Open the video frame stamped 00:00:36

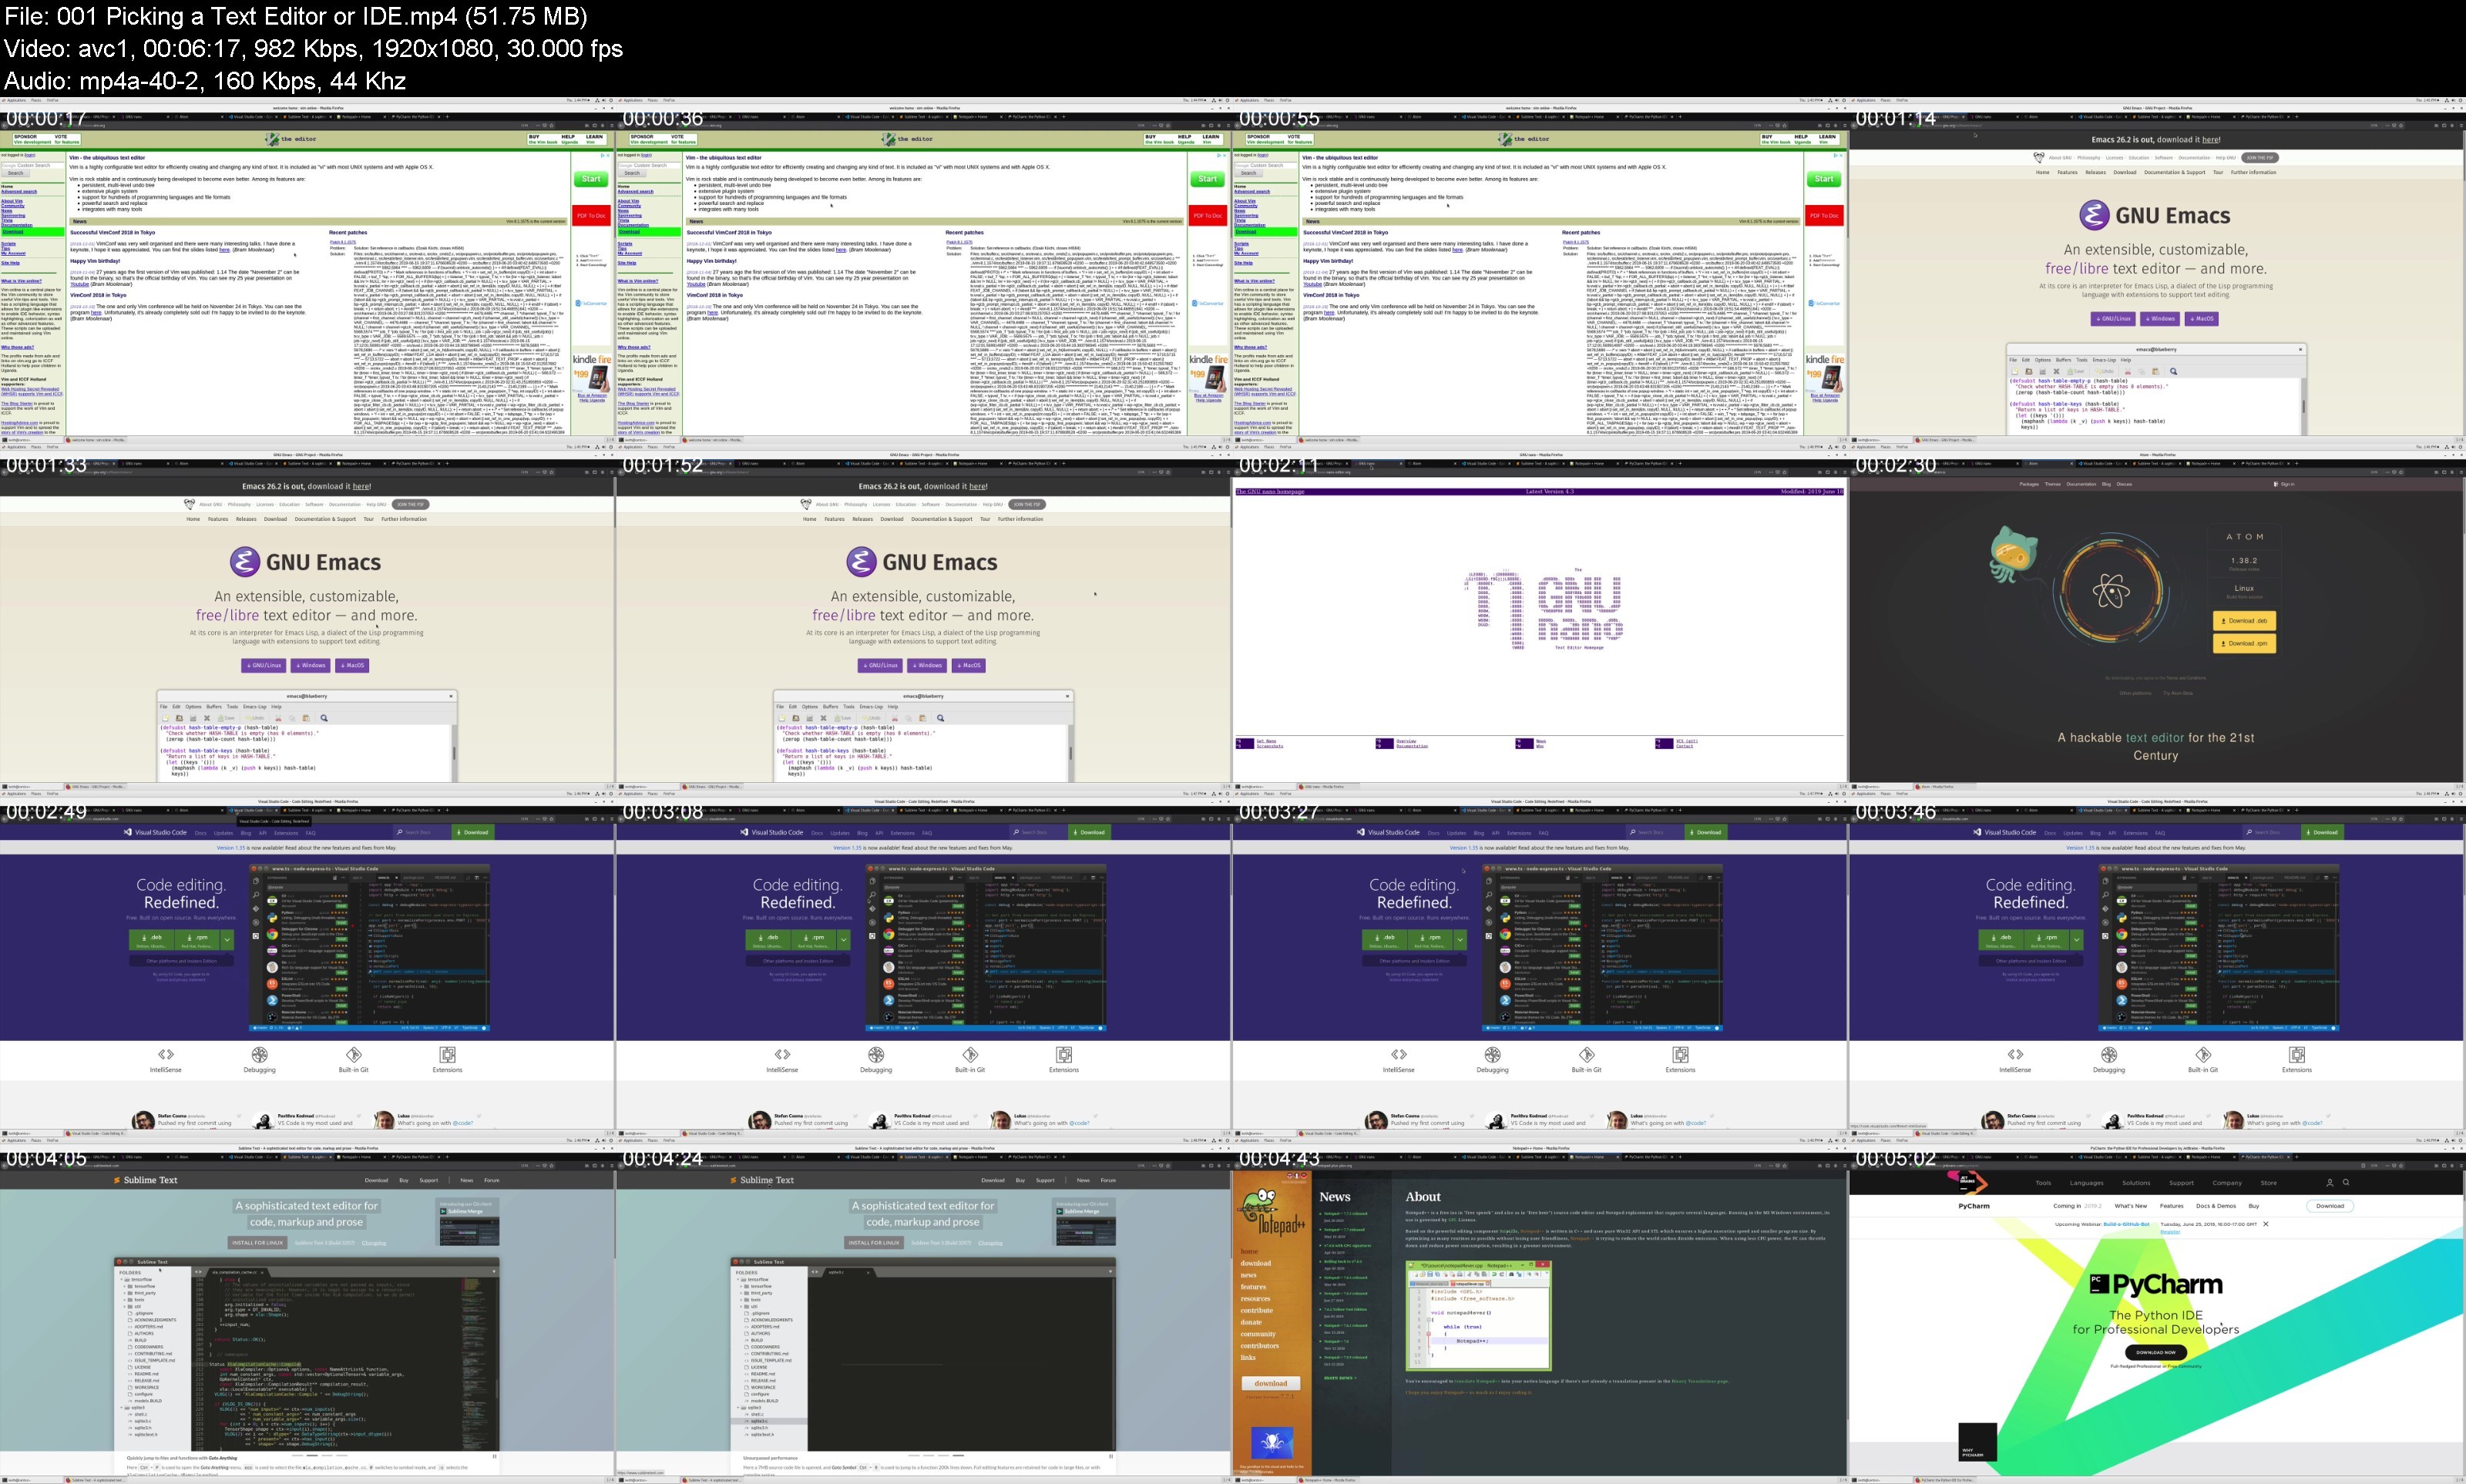pos(924,270)
